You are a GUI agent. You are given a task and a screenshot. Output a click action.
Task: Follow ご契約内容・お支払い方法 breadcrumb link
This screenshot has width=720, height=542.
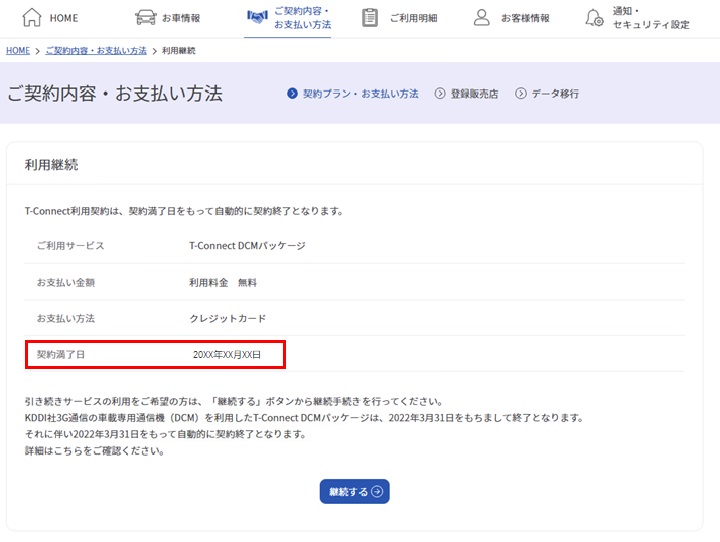pyautogui.click(x=96, y=51)
